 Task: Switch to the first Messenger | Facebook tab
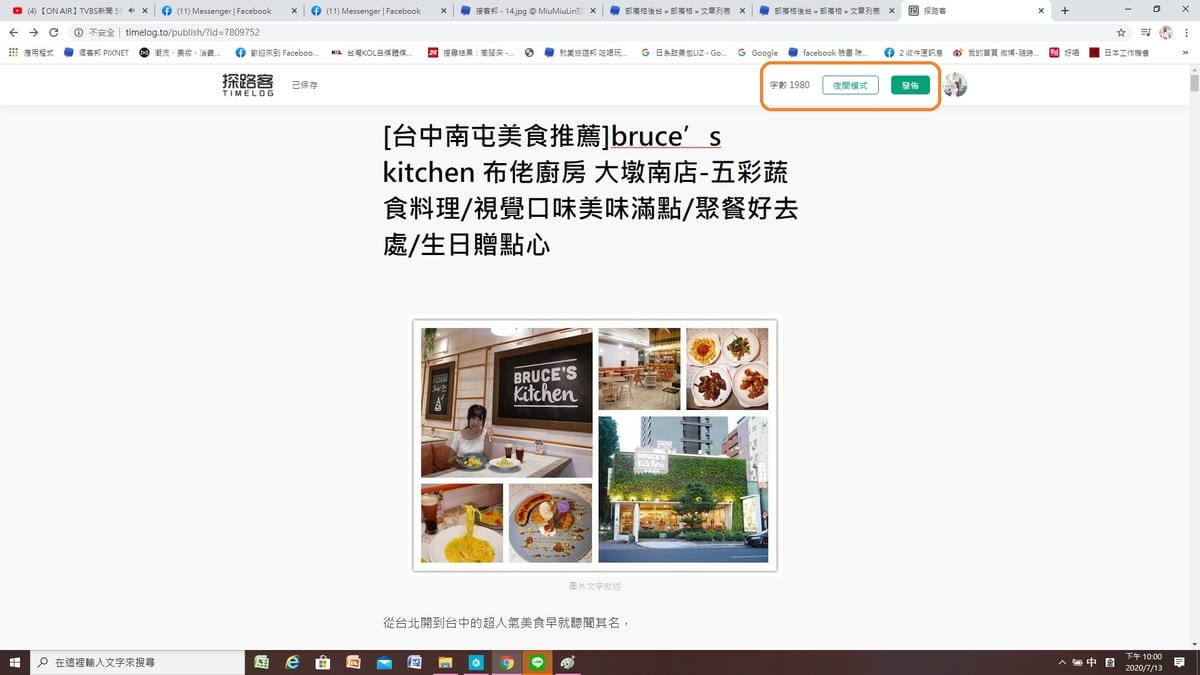(x=225, y=11)
